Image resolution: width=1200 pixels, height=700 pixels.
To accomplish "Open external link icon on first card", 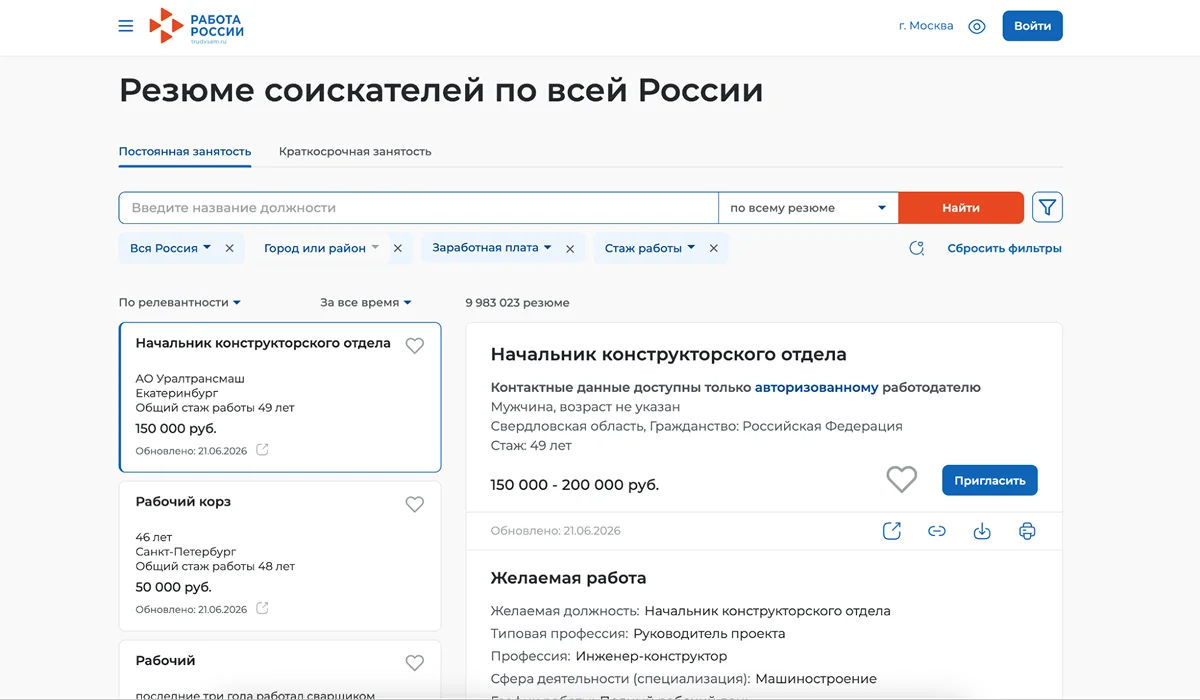I will click(262, 450).
